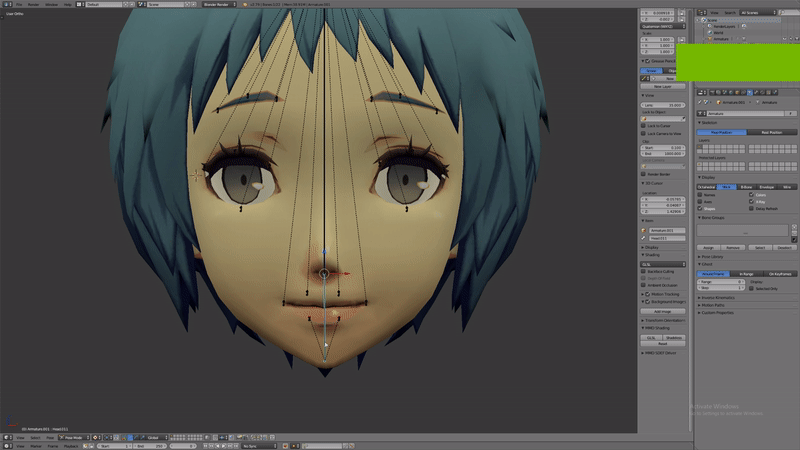Viewport: 800px width, 450px height.
Task: Click Add Image button
Action: 663,311
